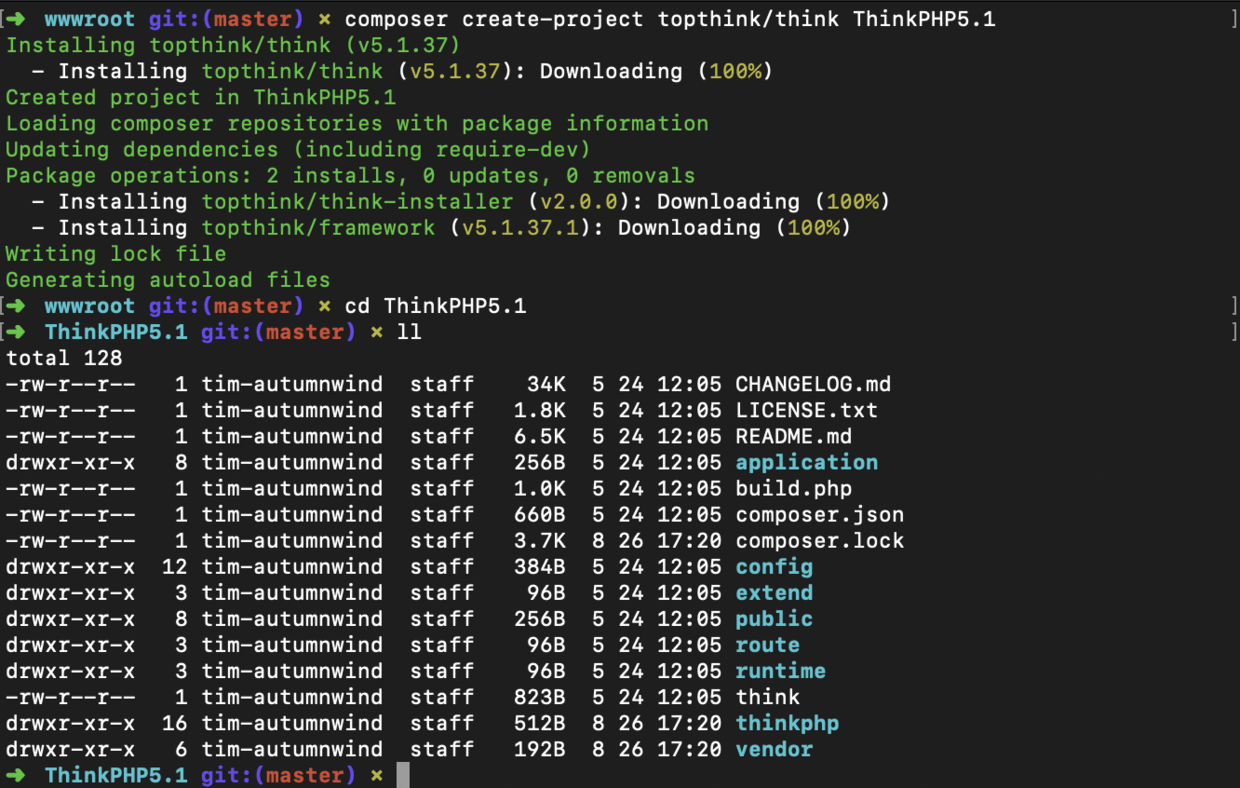Click the 1.8K size of LICENSE.txt
Screen dimensions: 1240x788
tap(540, 410)
